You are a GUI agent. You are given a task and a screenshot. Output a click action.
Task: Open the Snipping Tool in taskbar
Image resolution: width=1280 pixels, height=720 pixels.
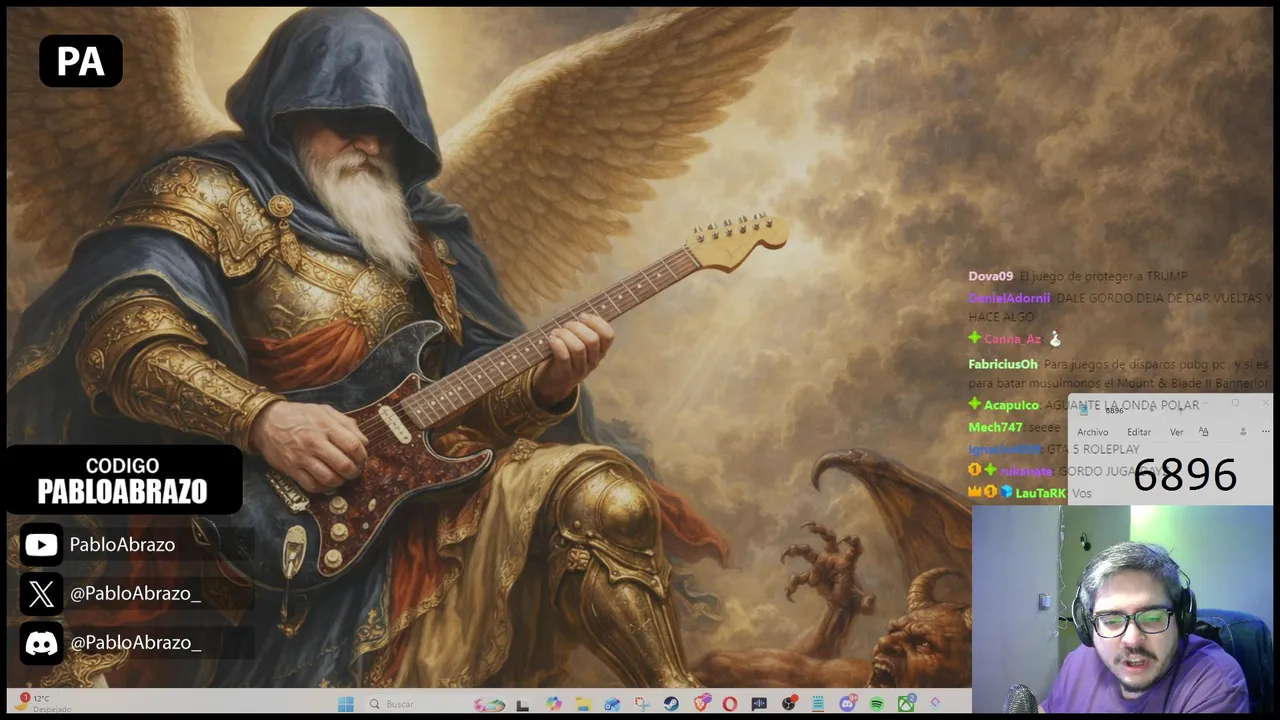[641, 704]
